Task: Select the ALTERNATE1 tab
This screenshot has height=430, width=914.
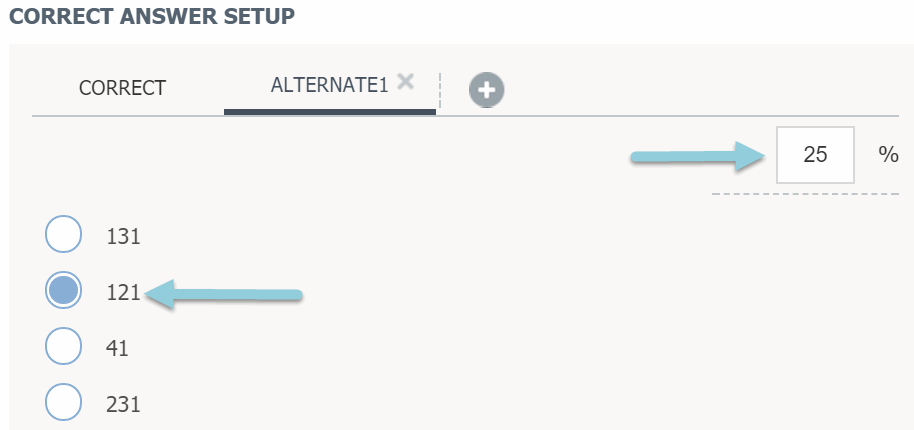Action: click(328, 86)
